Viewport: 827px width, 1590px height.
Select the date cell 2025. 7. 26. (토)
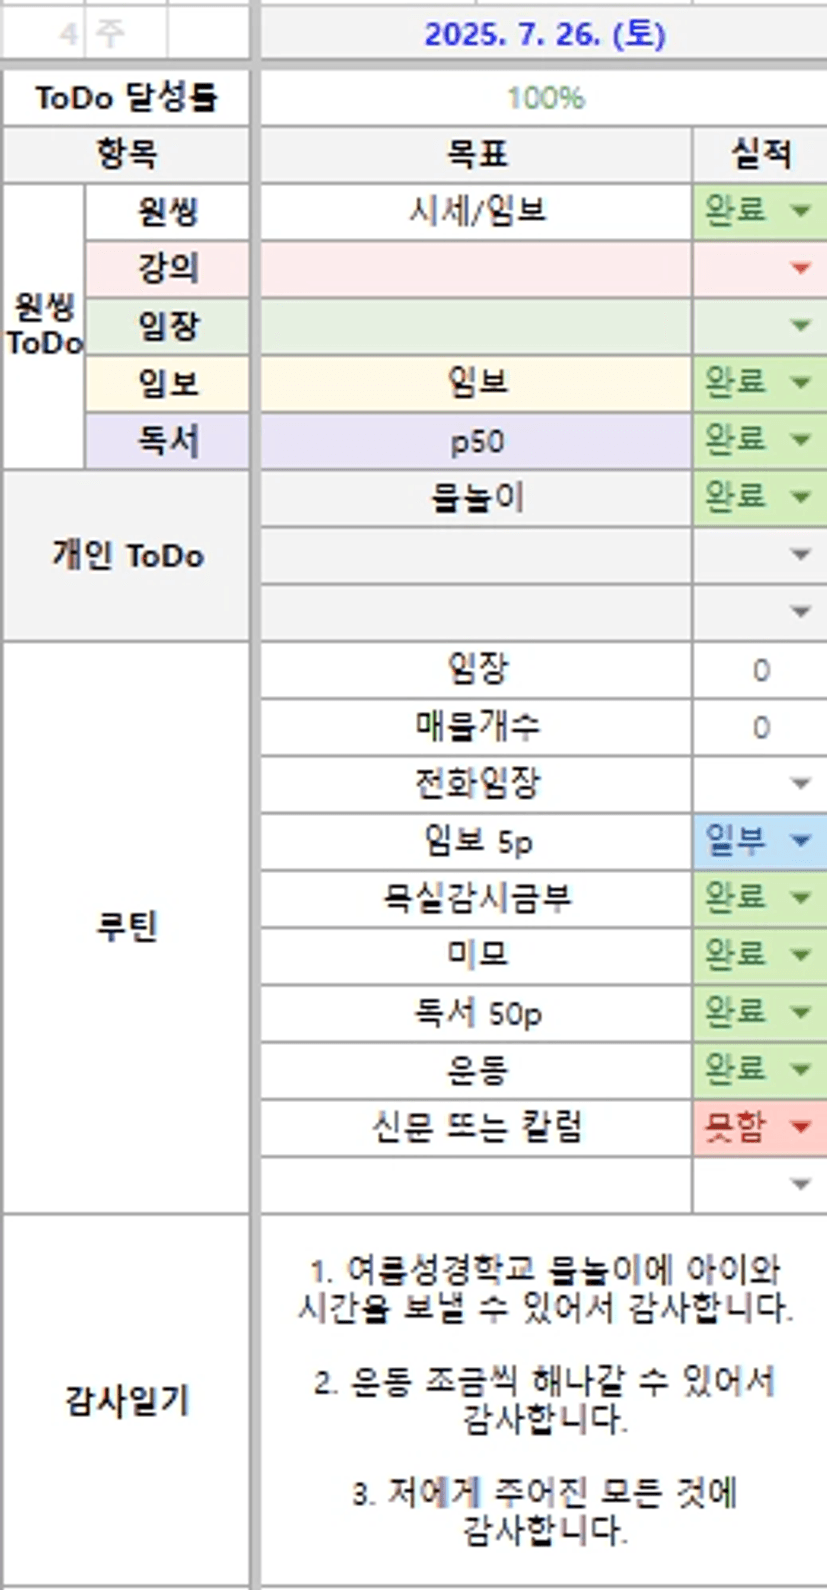click(x=544, y=35)
